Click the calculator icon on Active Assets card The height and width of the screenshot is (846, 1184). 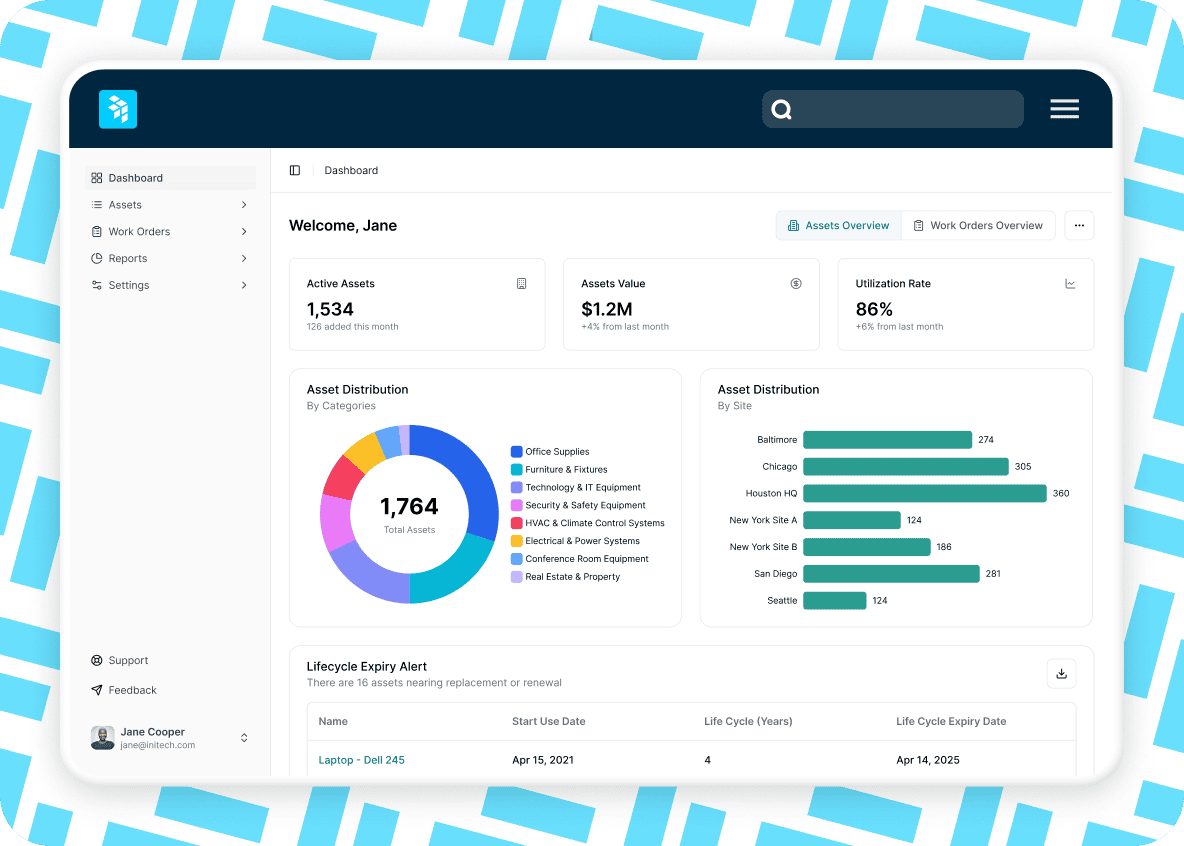tap(521, 283)
